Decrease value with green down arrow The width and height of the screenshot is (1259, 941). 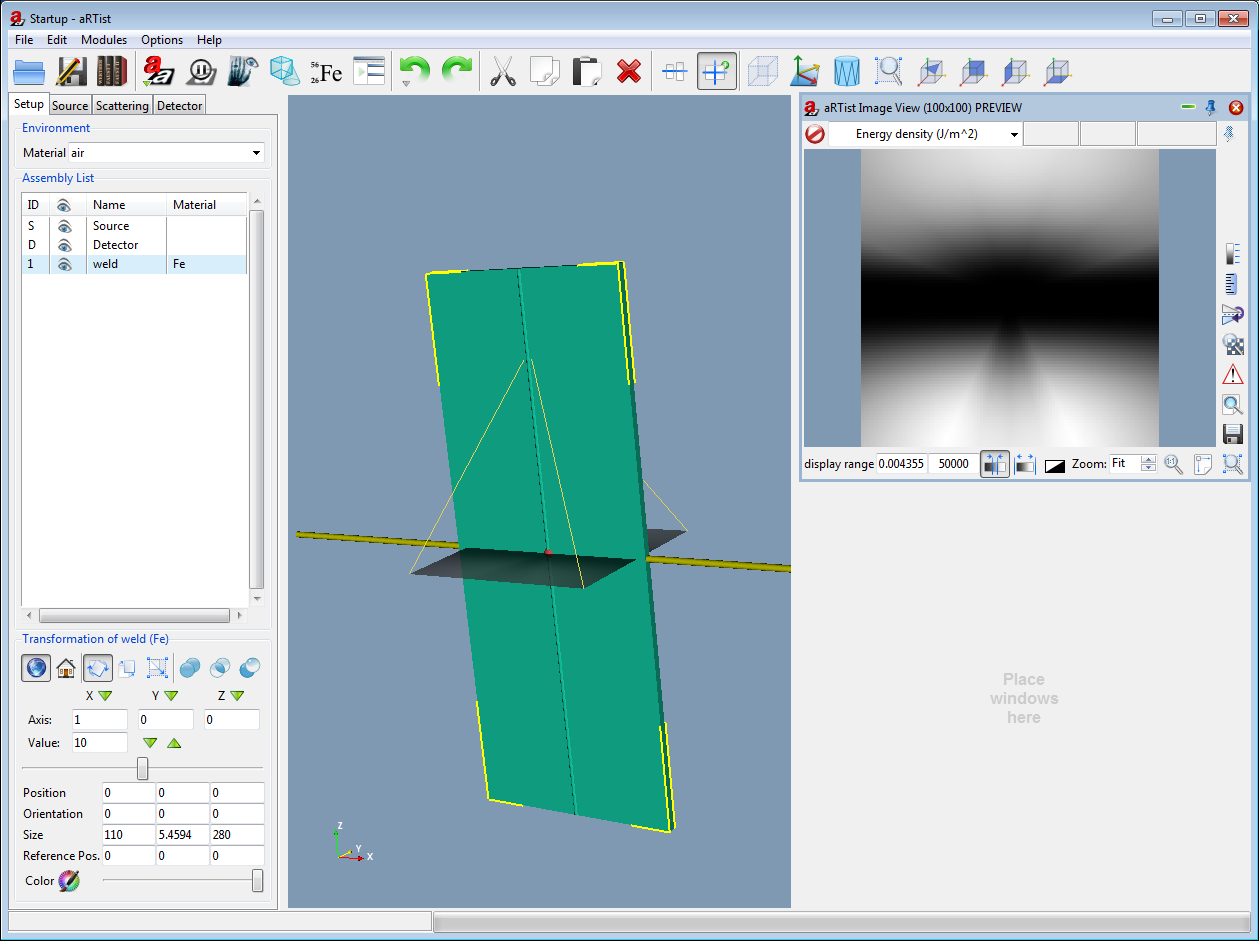pos(150,743)
